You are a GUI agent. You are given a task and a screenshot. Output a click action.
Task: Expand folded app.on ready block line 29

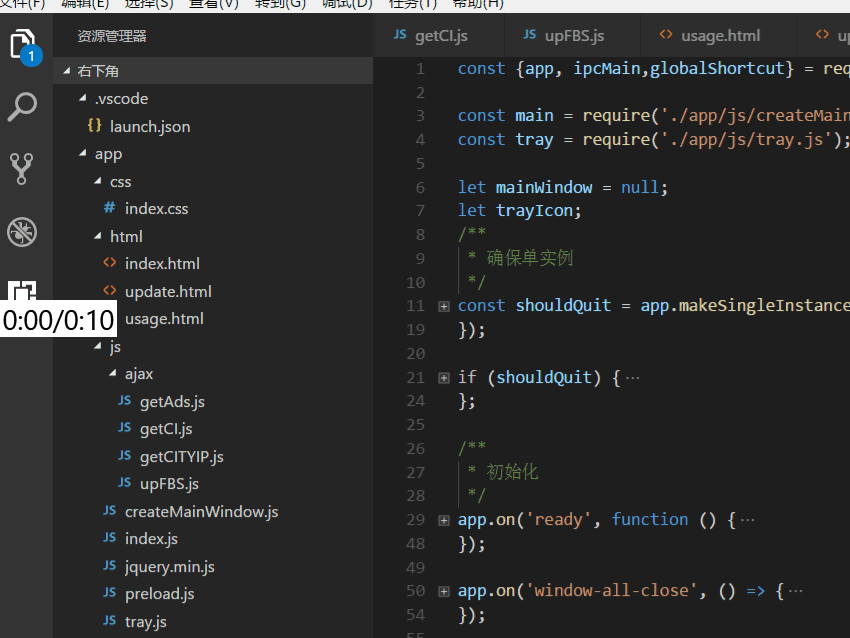click(444, 520)
